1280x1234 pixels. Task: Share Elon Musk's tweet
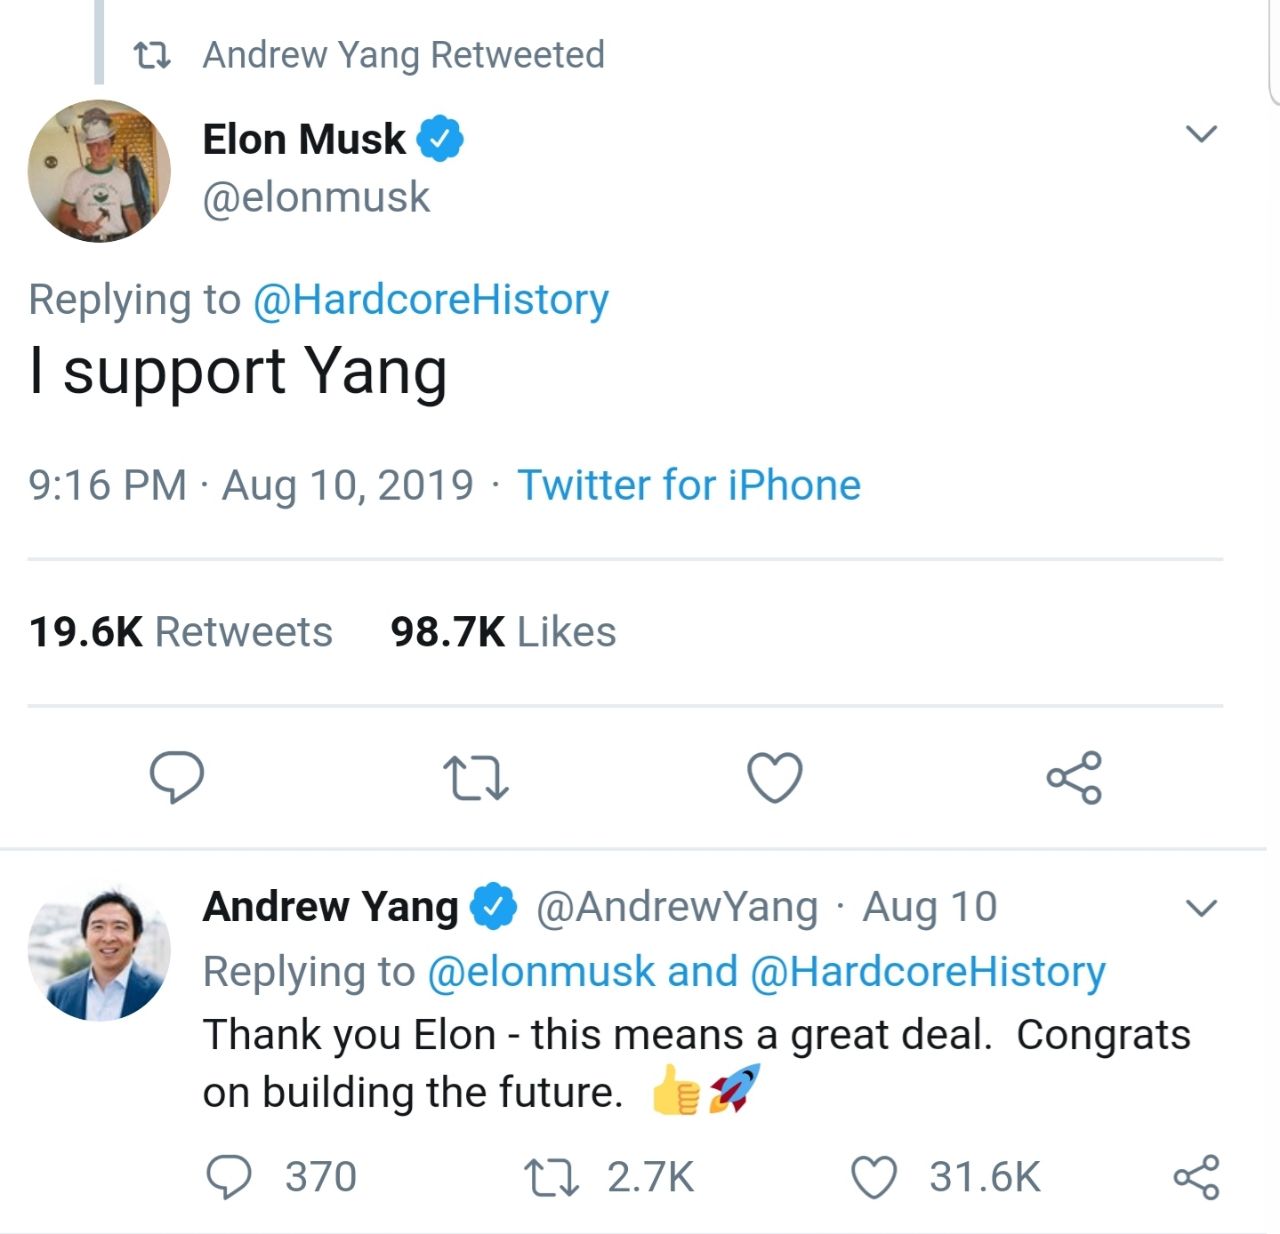click(x=1074, y=777)
